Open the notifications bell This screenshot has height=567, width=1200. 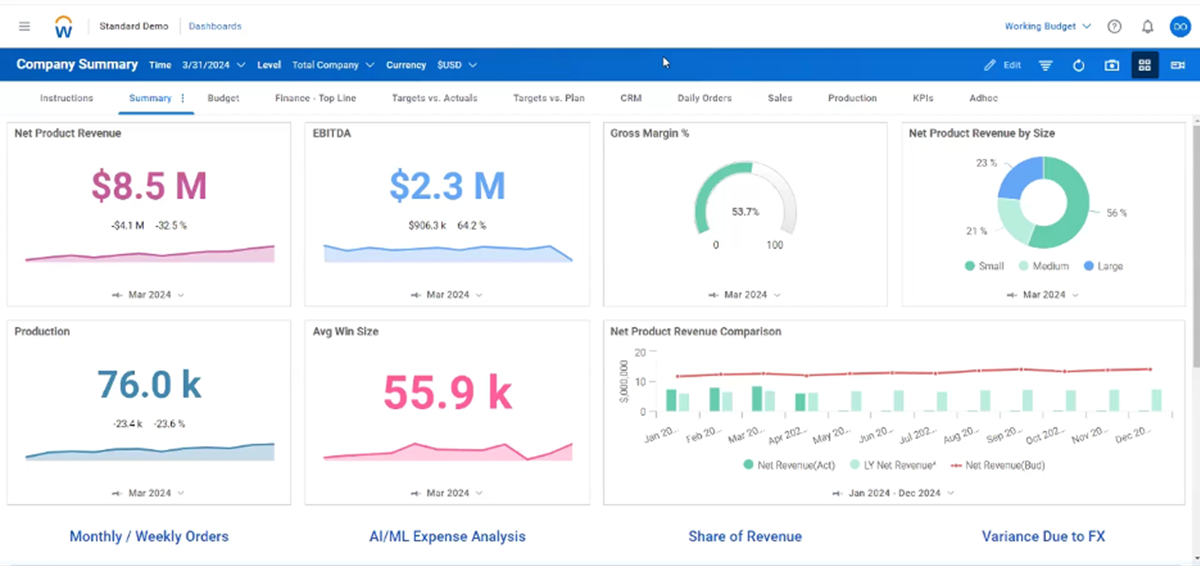pyautogui.click(x=1147, y=26)
